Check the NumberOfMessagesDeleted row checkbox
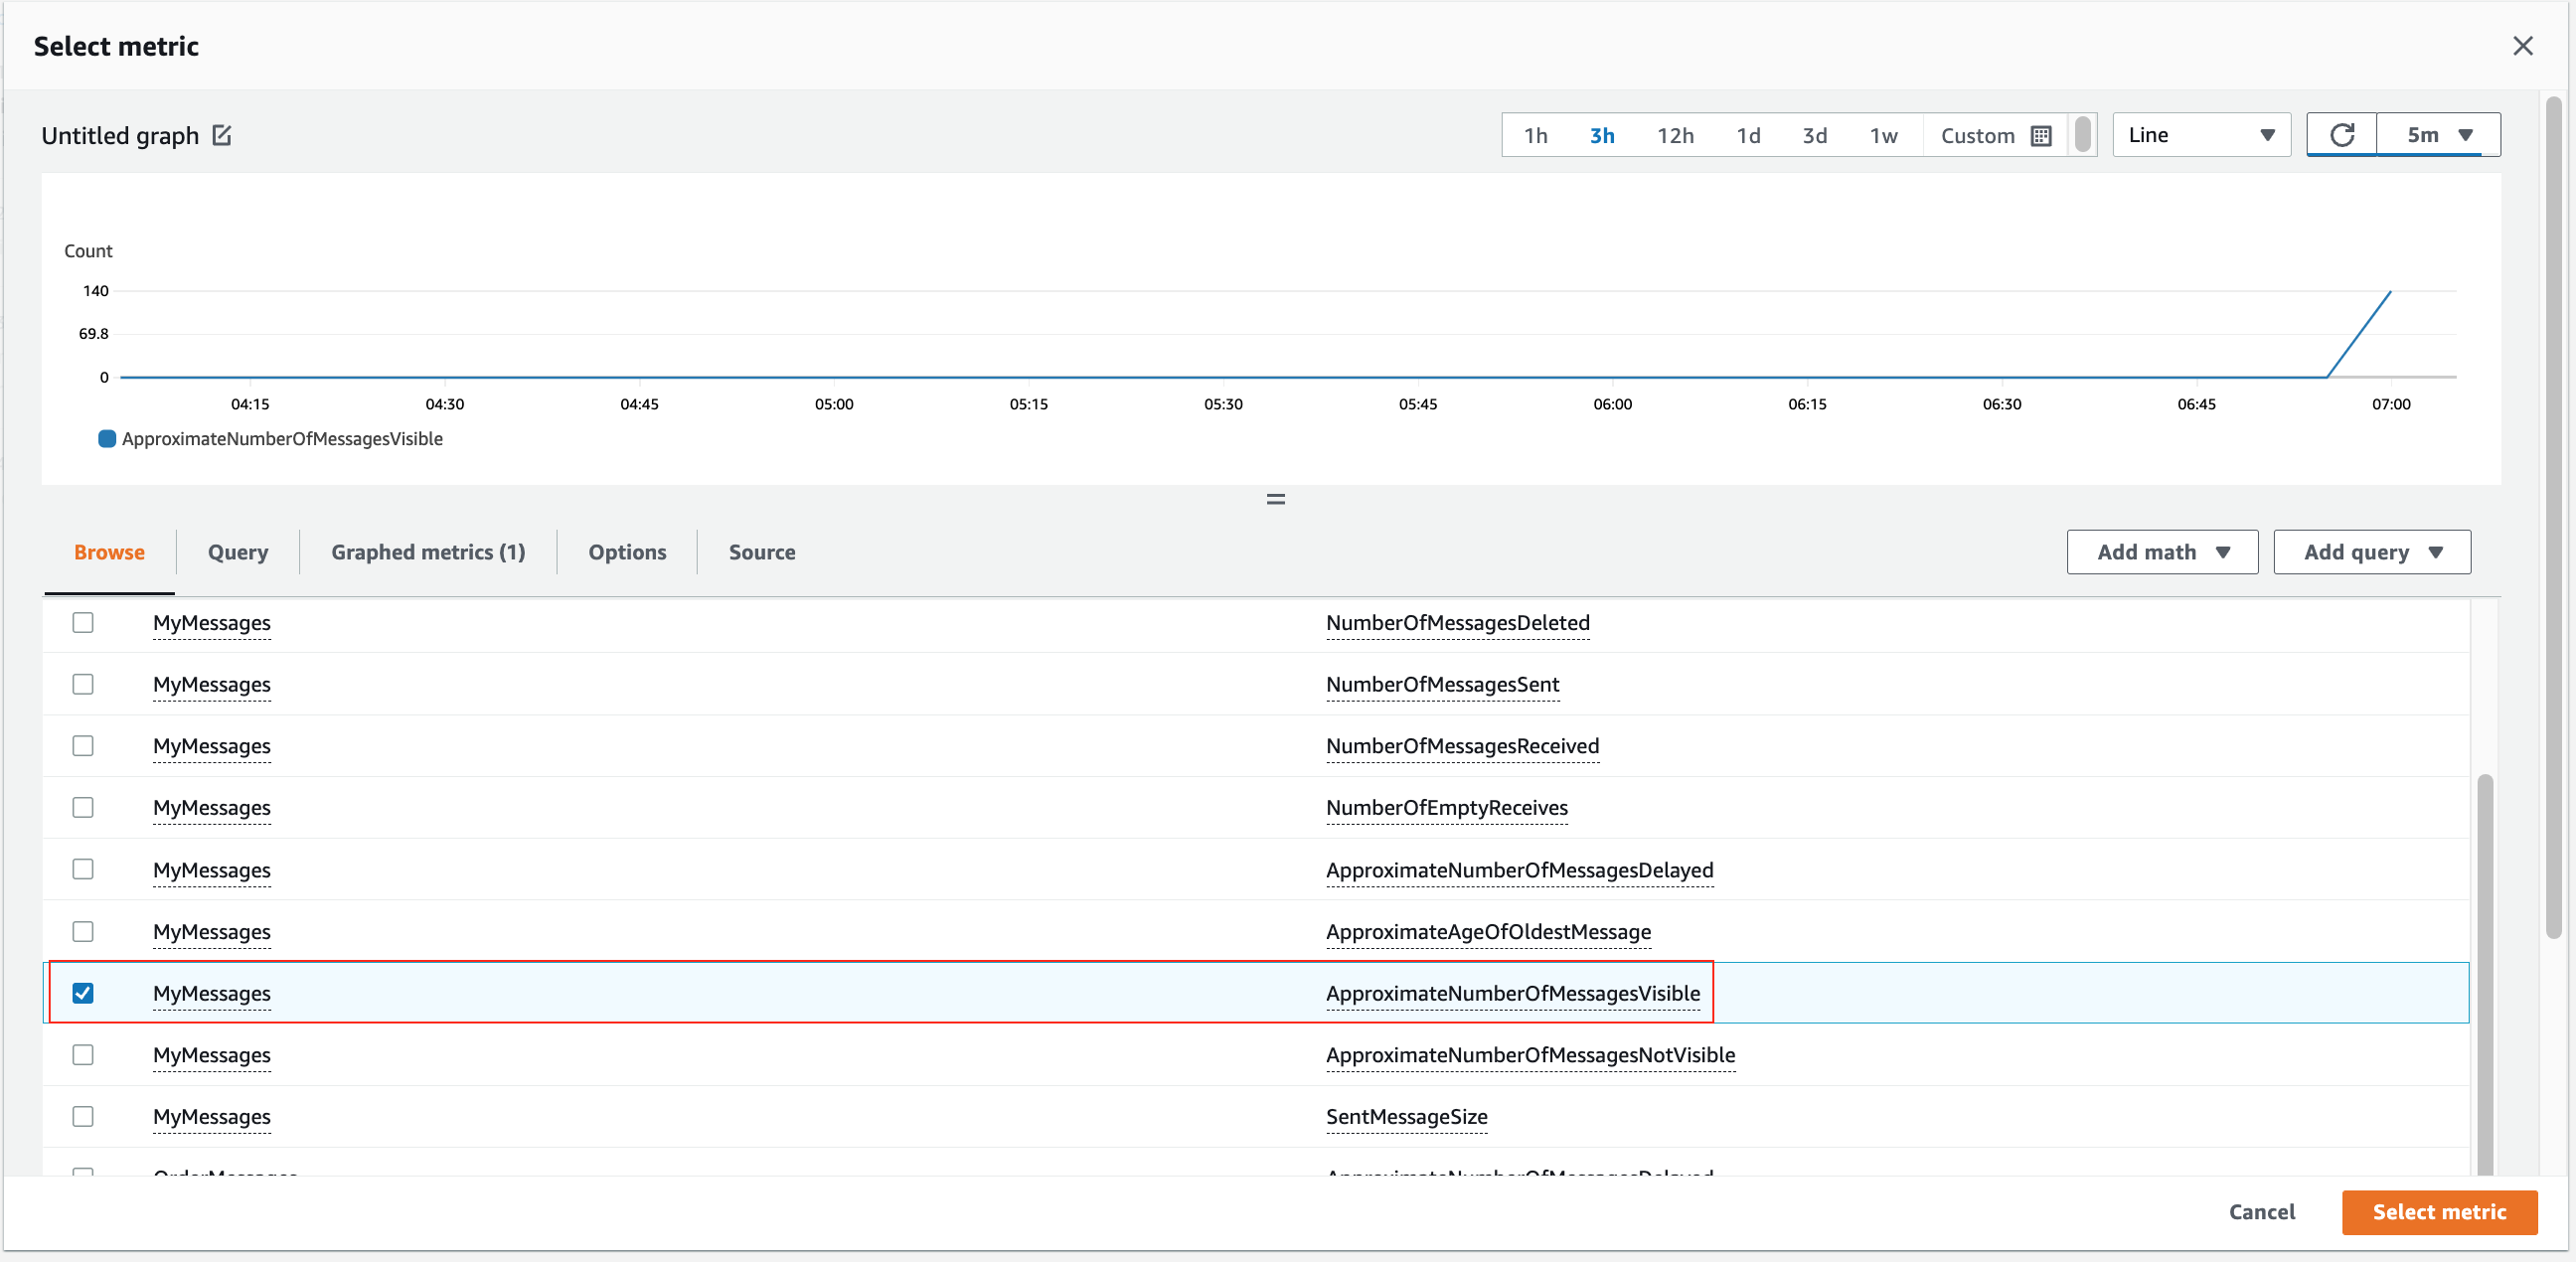The height and width of the screenshot is (1262, 2576). [83, 622]
